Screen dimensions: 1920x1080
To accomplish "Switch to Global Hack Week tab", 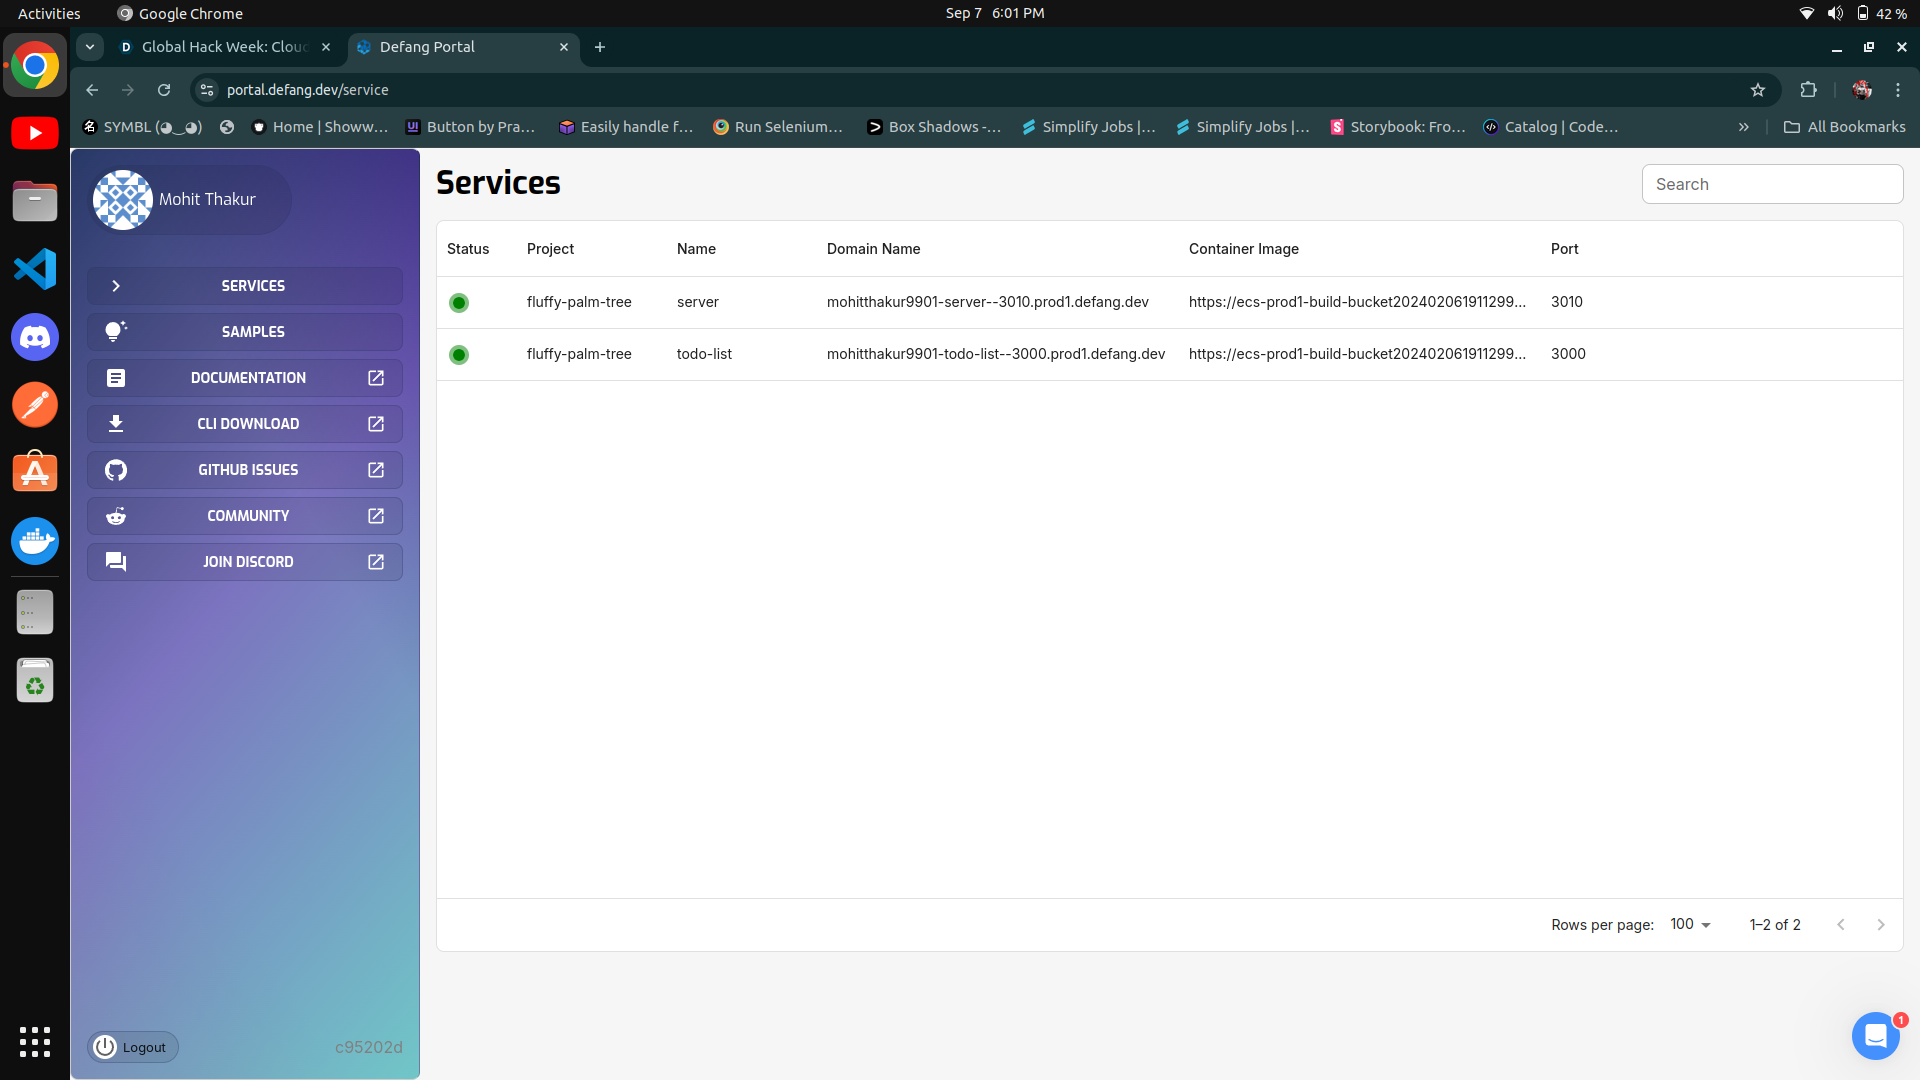I will click(x=222, y=47).
